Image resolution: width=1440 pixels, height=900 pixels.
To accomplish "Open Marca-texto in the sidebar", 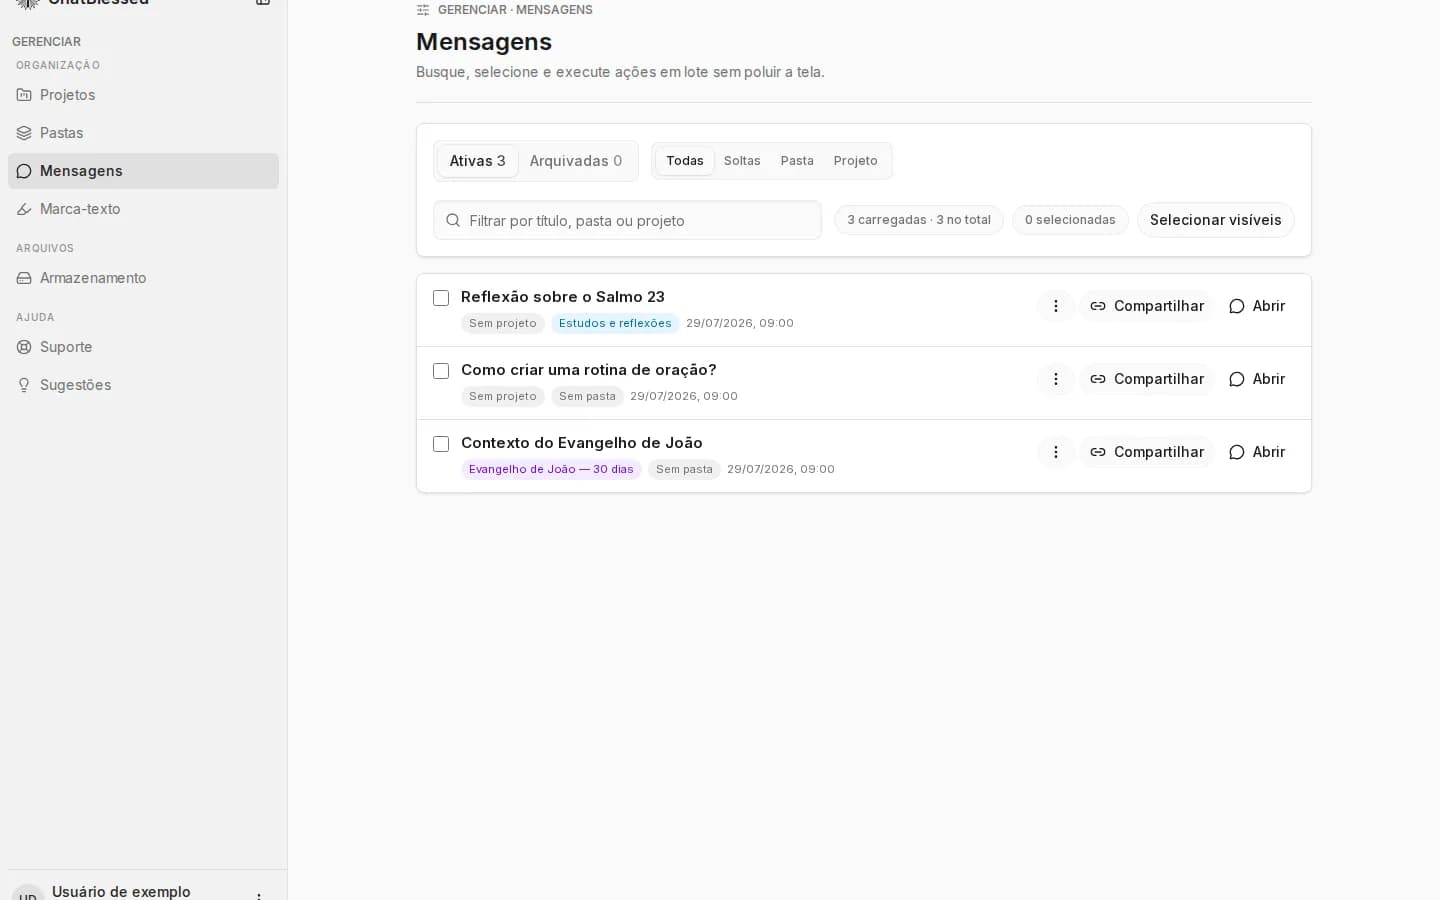I will [x=143, y=209].
